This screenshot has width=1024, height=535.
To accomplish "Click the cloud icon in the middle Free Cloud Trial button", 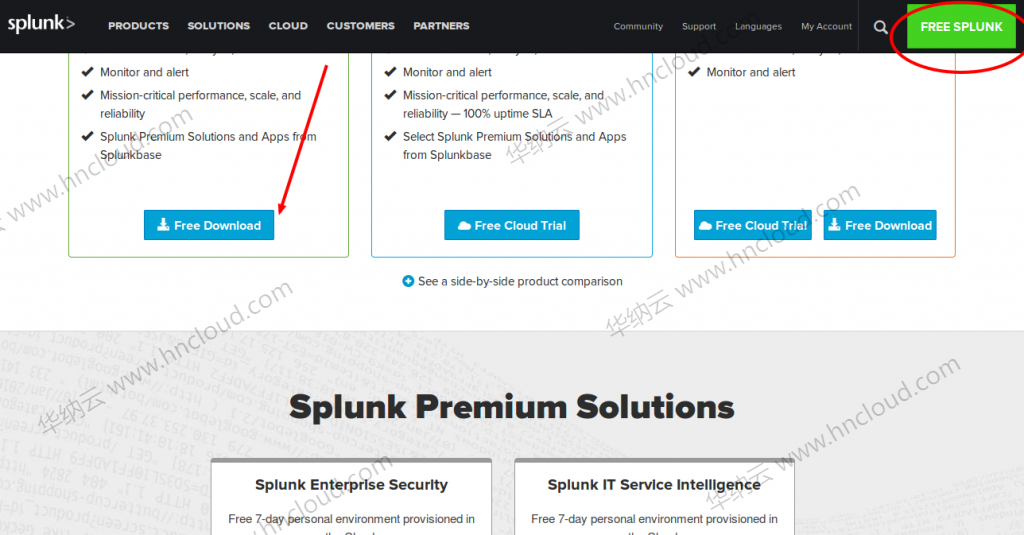I will (x=464, y=225).
